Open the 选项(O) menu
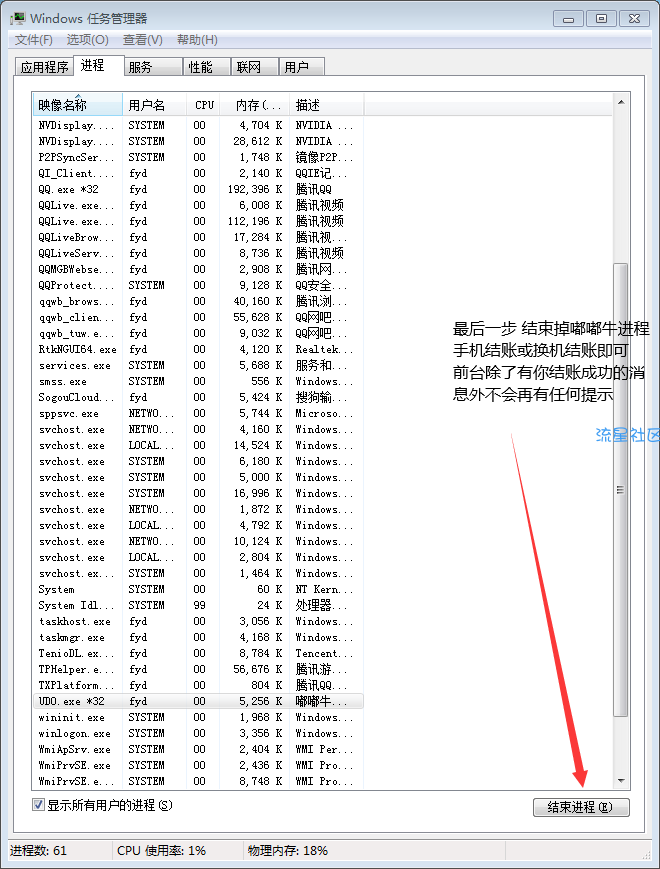Screen dimensions: 660x869 (88, 40)
